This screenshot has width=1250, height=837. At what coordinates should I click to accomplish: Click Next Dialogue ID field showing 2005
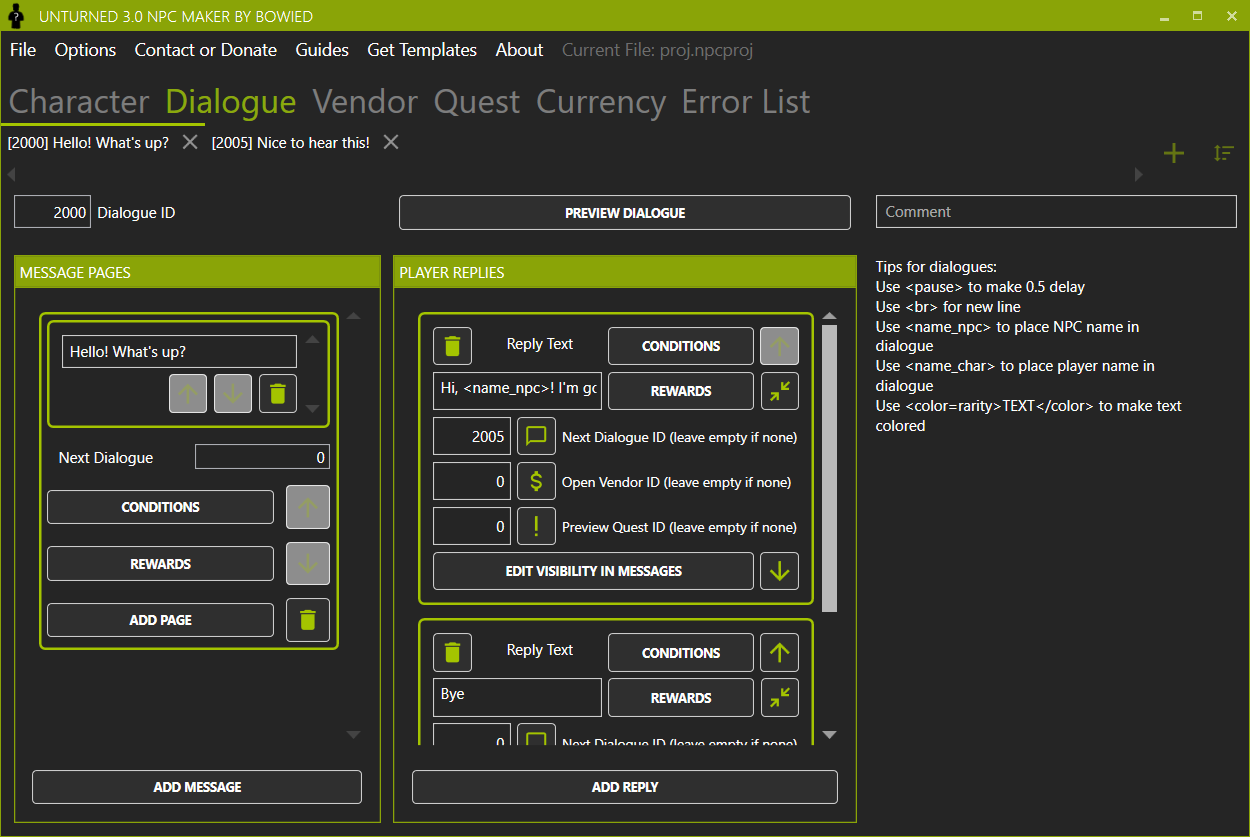[472, 436]
